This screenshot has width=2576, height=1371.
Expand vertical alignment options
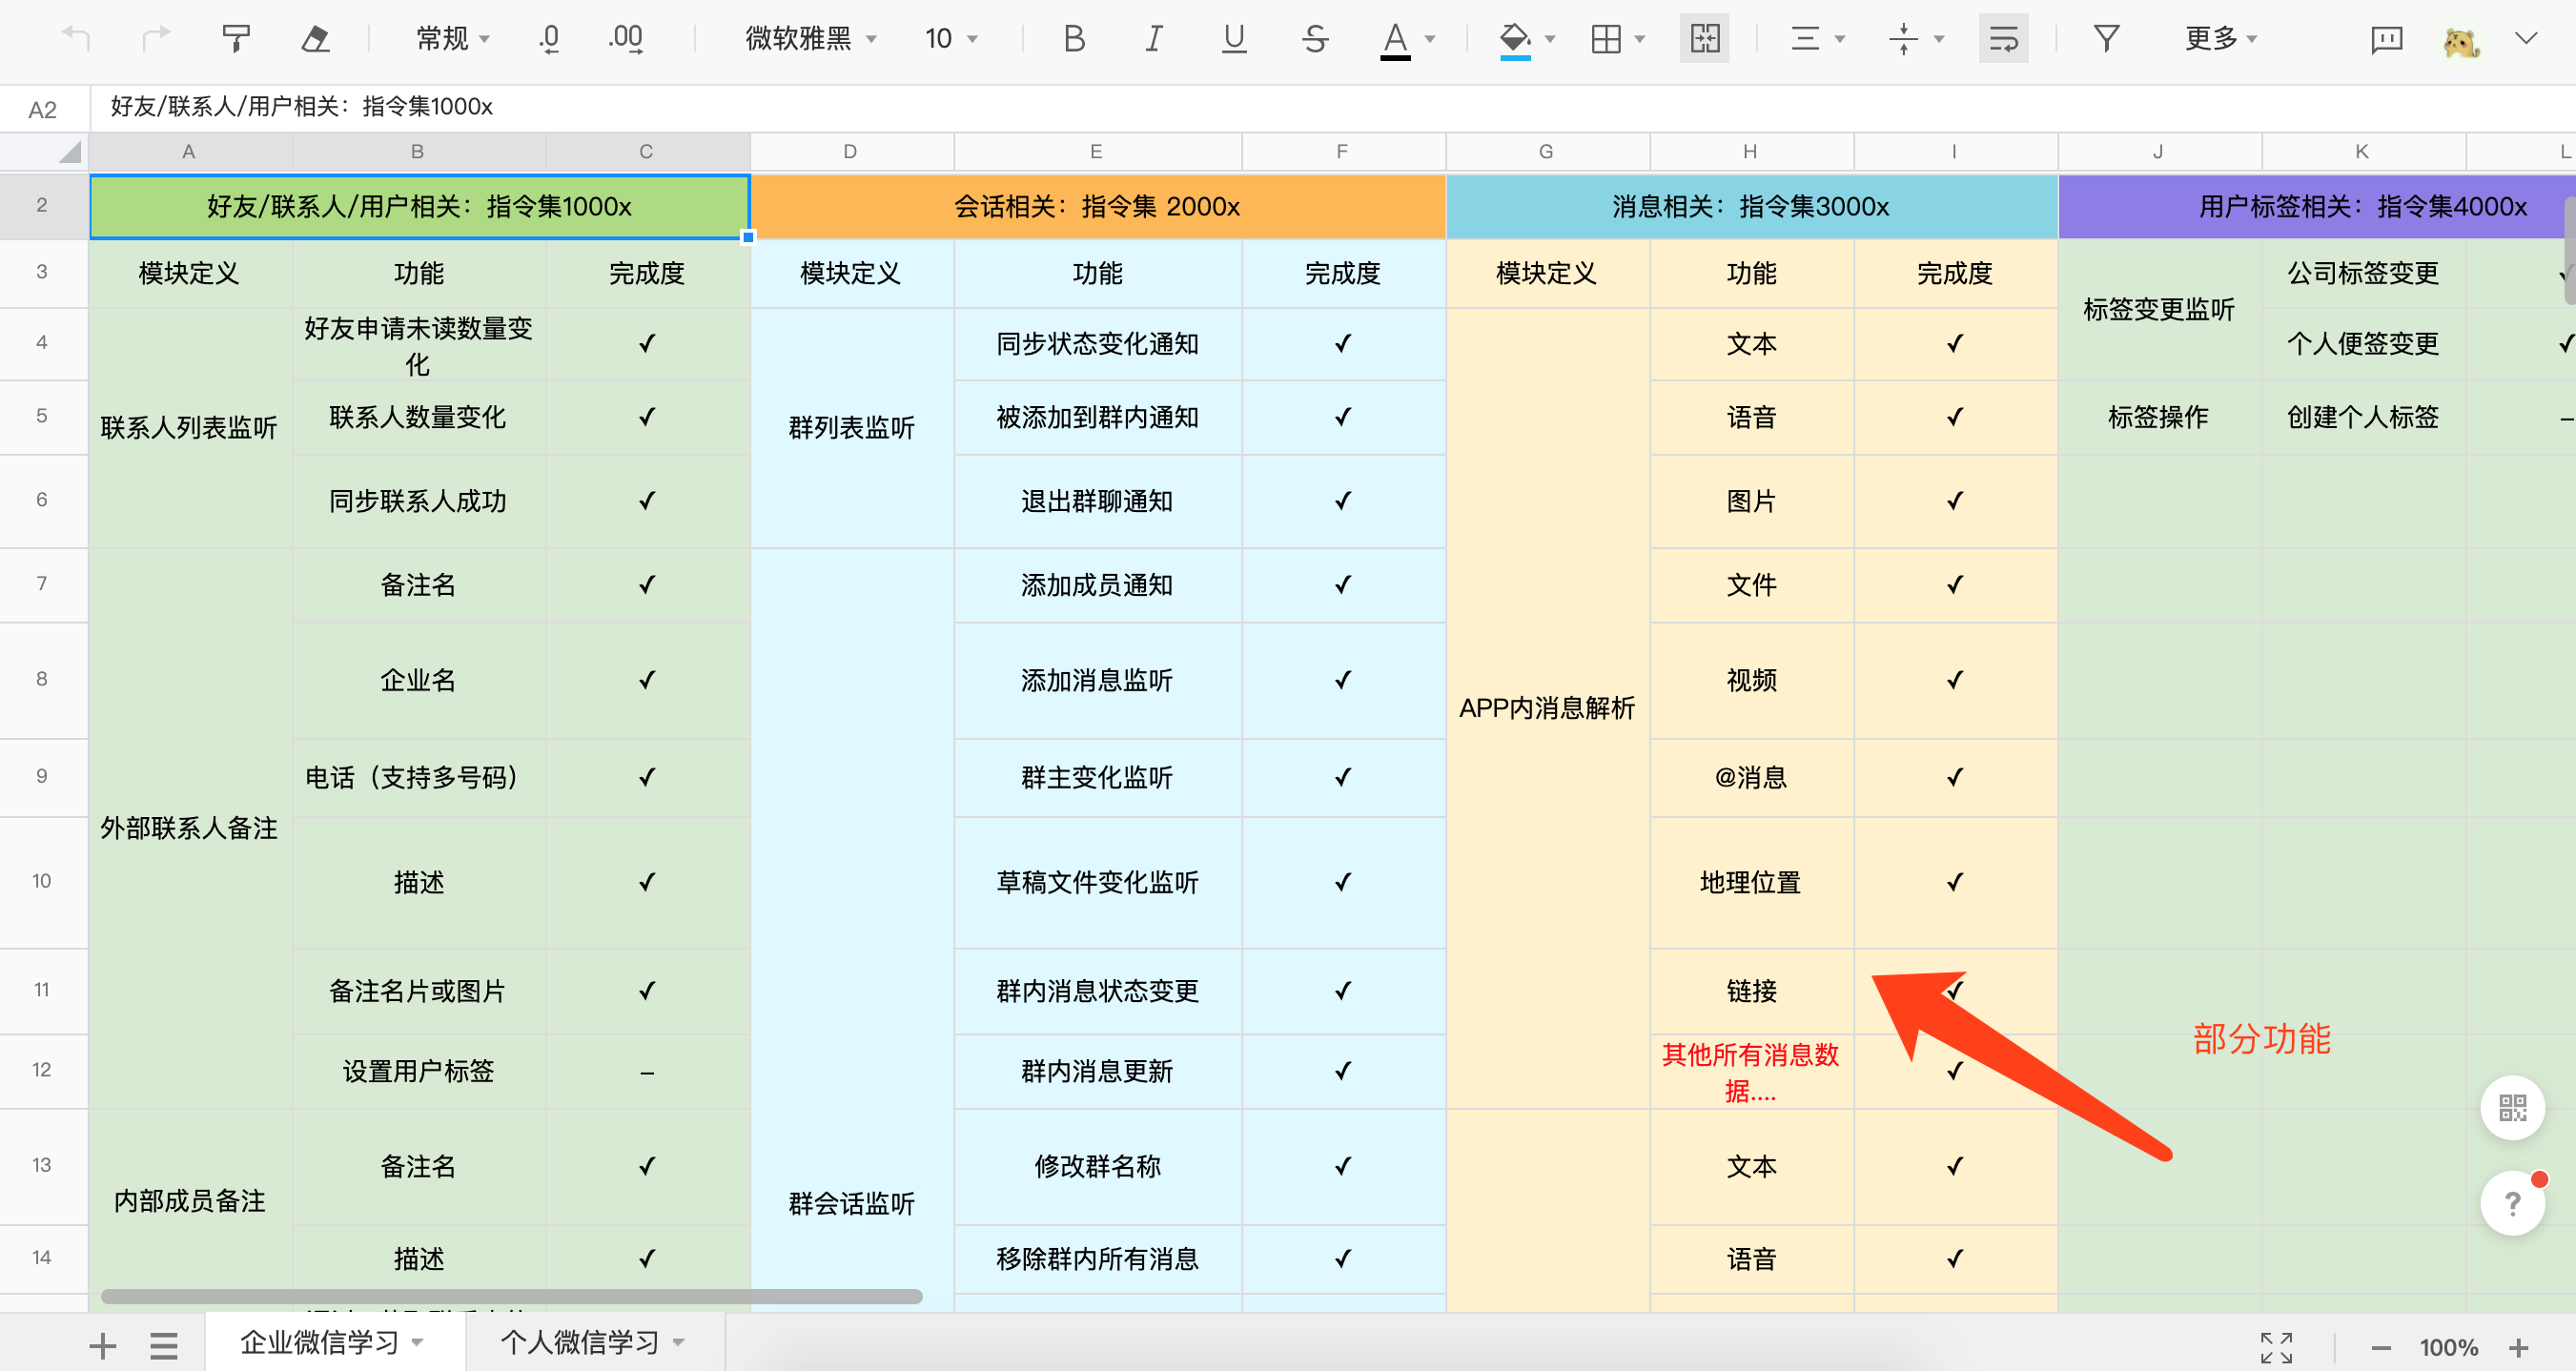(x=1939, y=39)
